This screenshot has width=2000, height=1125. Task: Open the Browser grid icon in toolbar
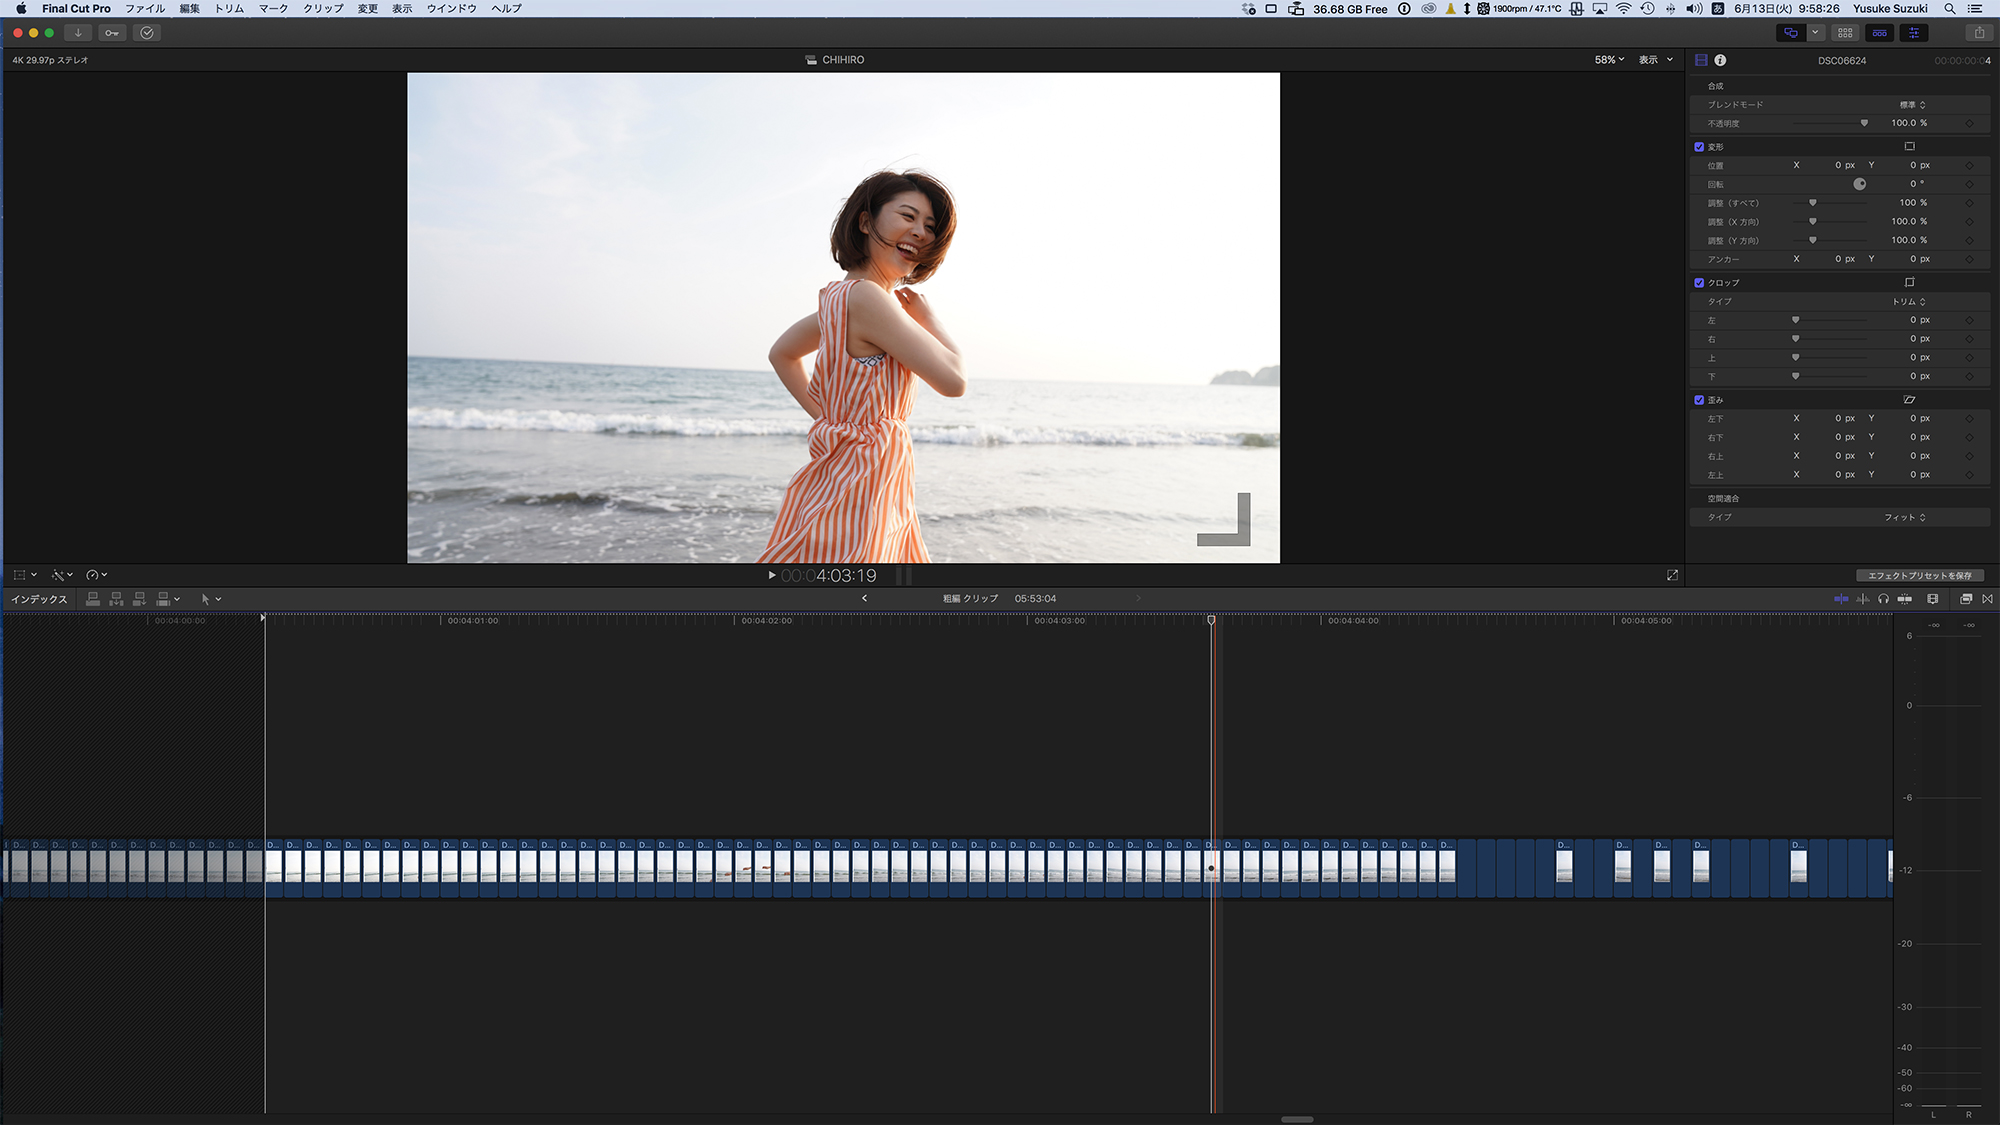point(1845,33)
